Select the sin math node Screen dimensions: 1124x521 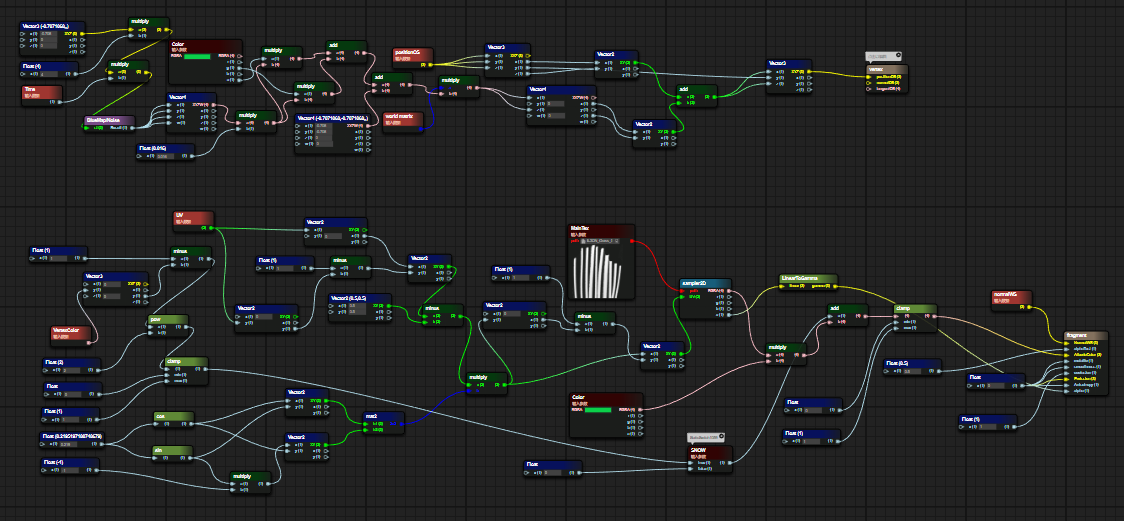(172, 451)
